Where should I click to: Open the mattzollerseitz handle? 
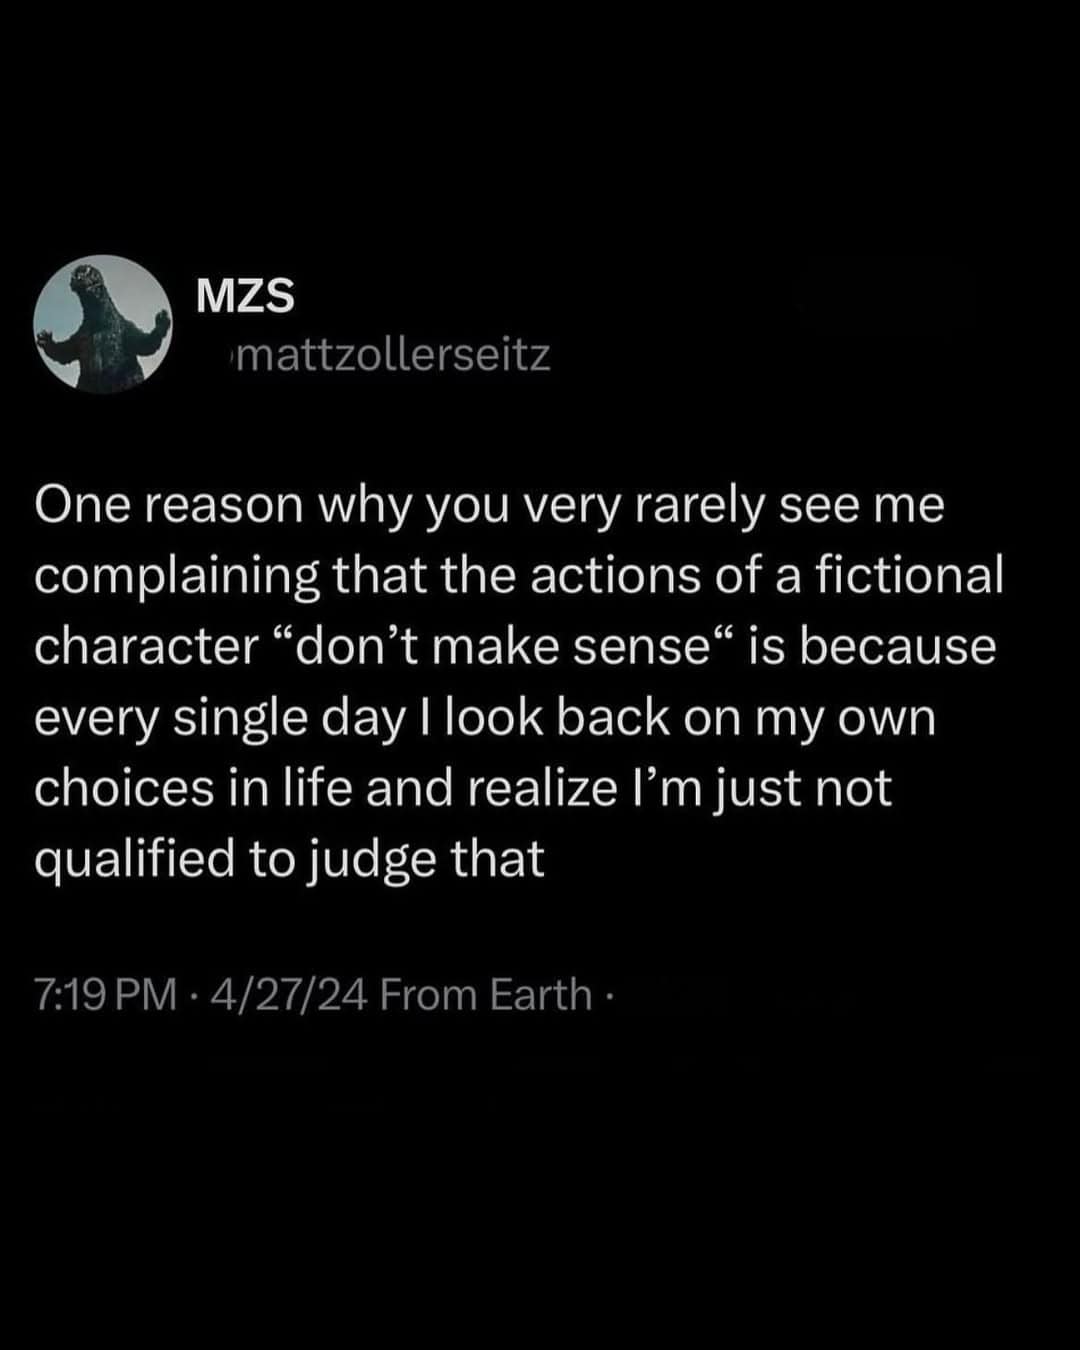(x=395, y=355)
